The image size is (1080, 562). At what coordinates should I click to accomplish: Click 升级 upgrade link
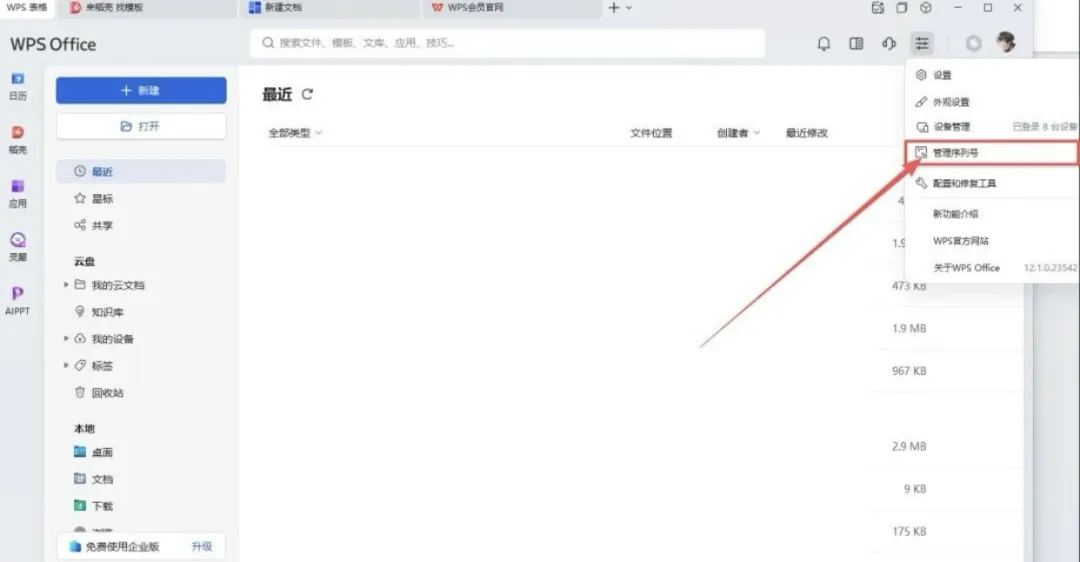(x=202, y=546)
